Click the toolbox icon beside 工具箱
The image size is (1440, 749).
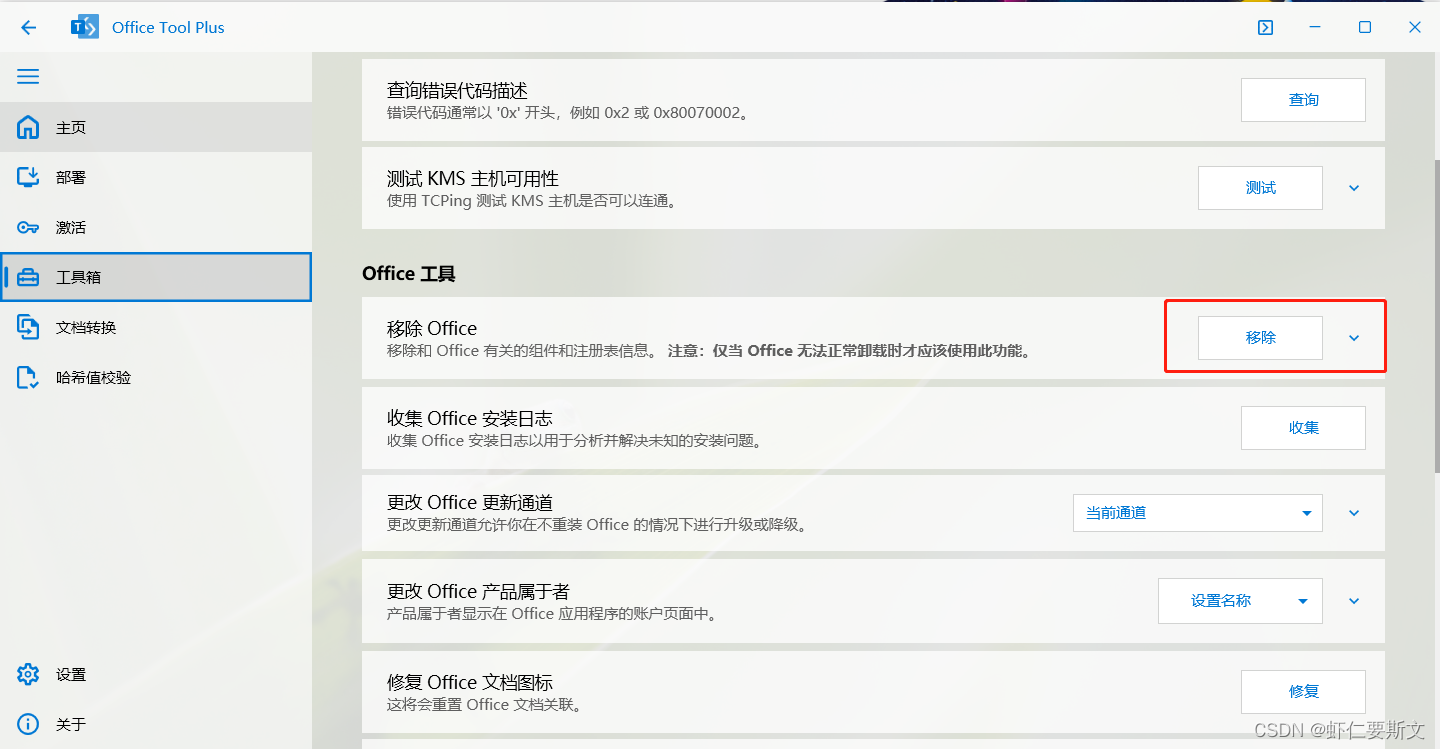coord(28,277)
